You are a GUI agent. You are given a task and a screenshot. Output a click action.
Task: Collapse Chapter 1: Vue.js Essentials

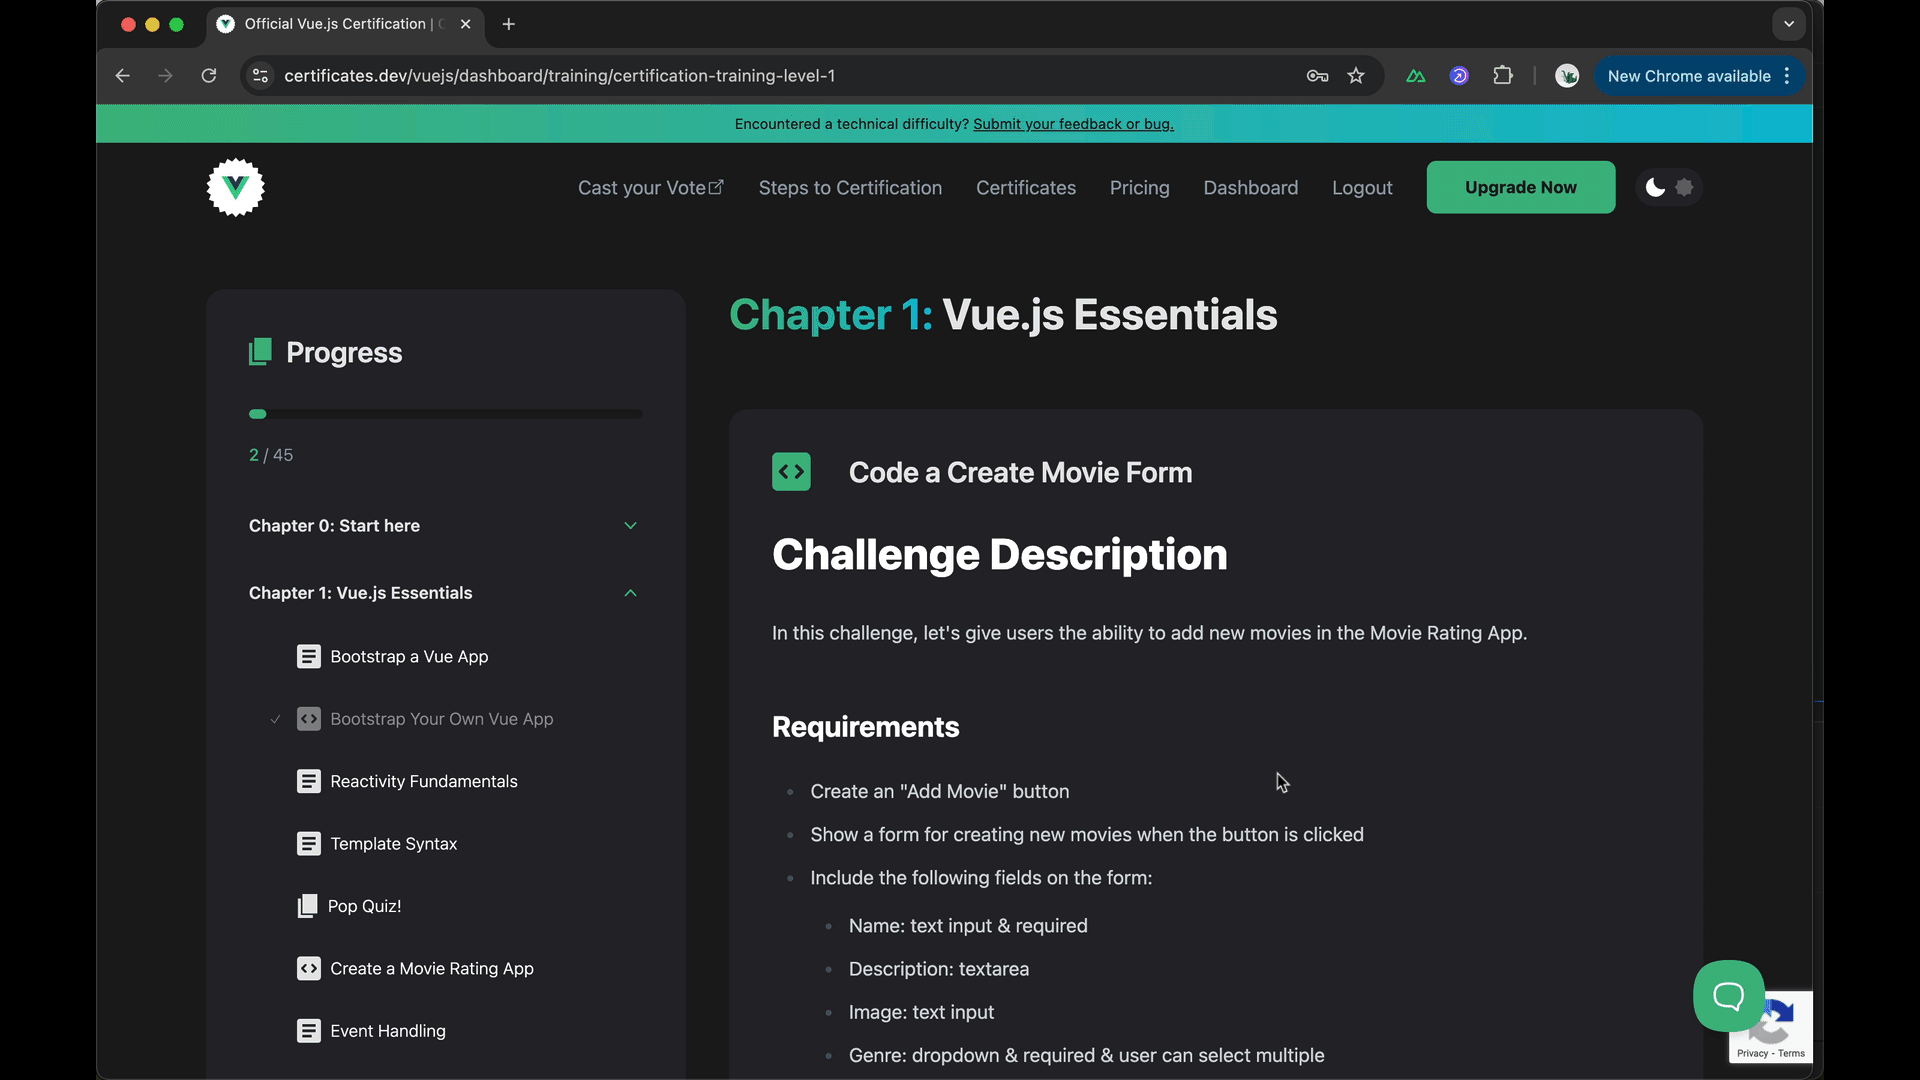[x=444, y=593]
